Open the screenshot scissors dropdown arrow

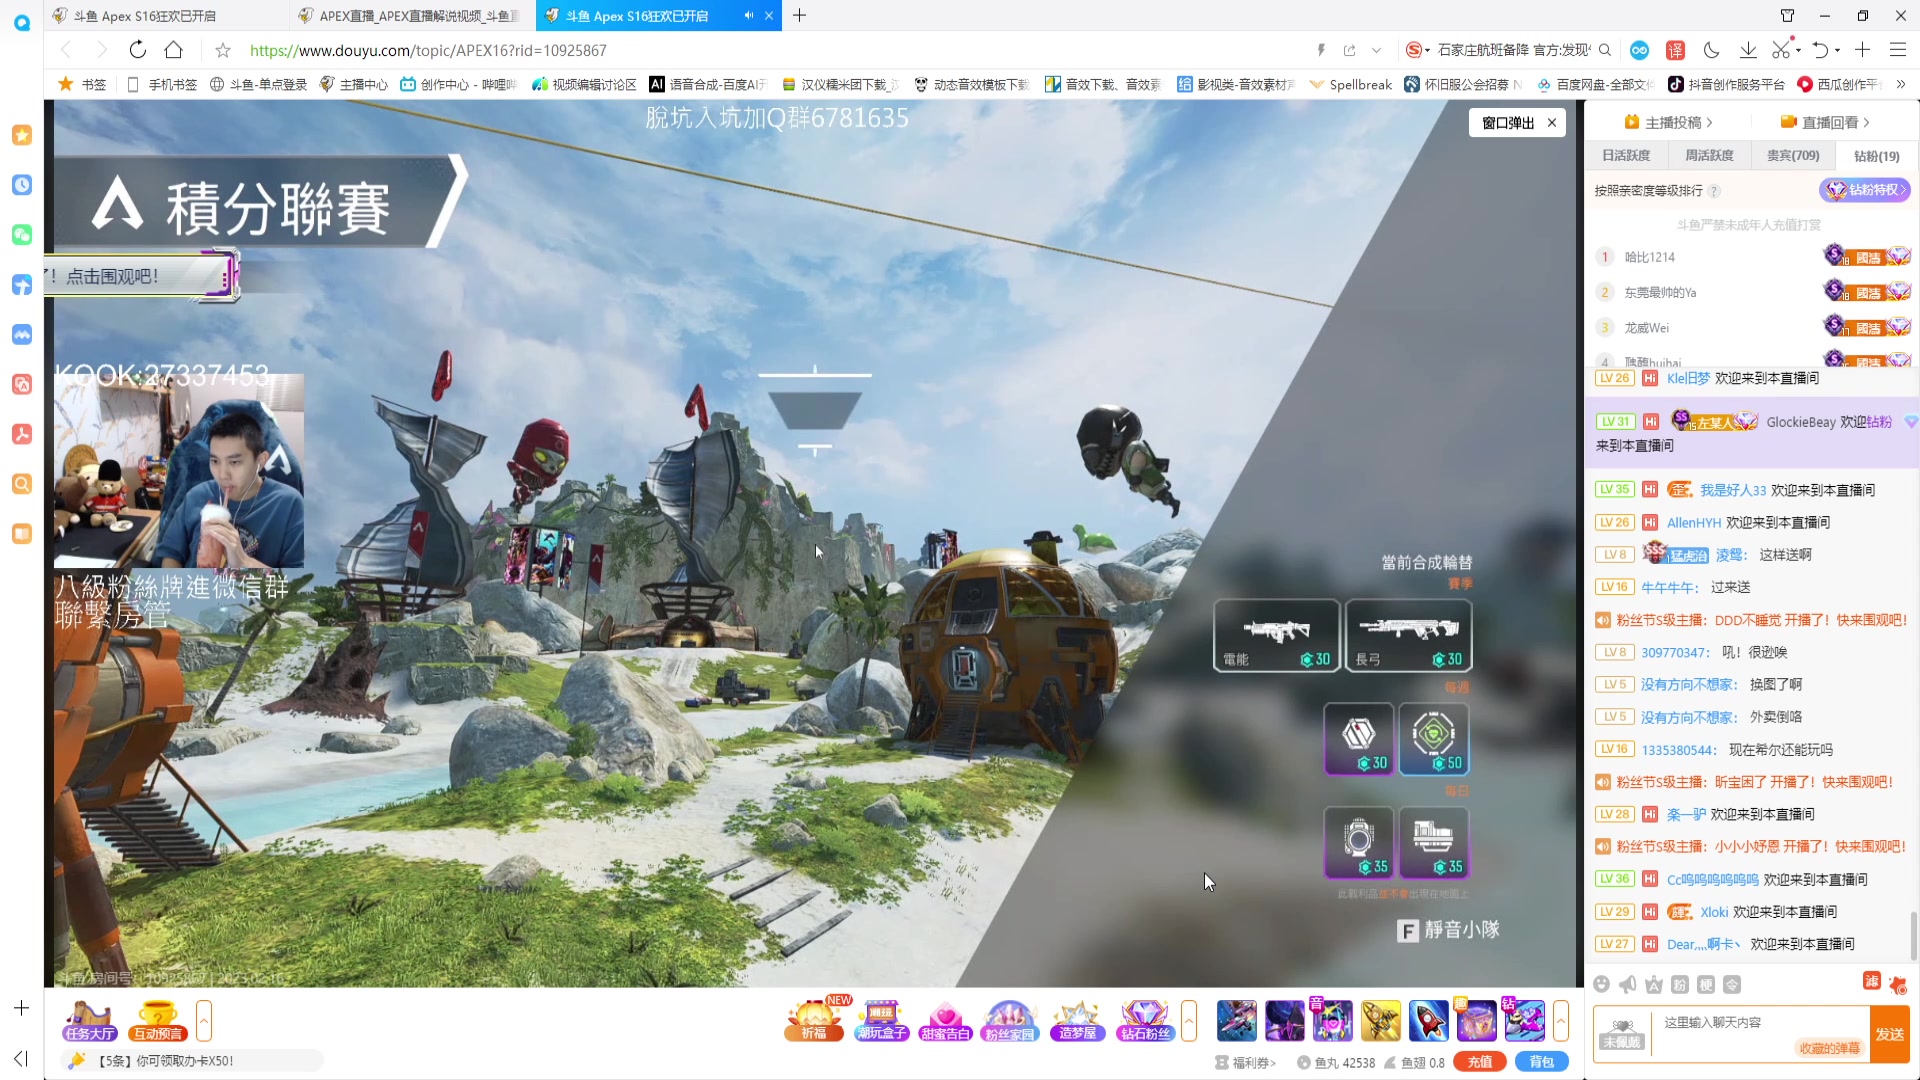pos(1798,50)
